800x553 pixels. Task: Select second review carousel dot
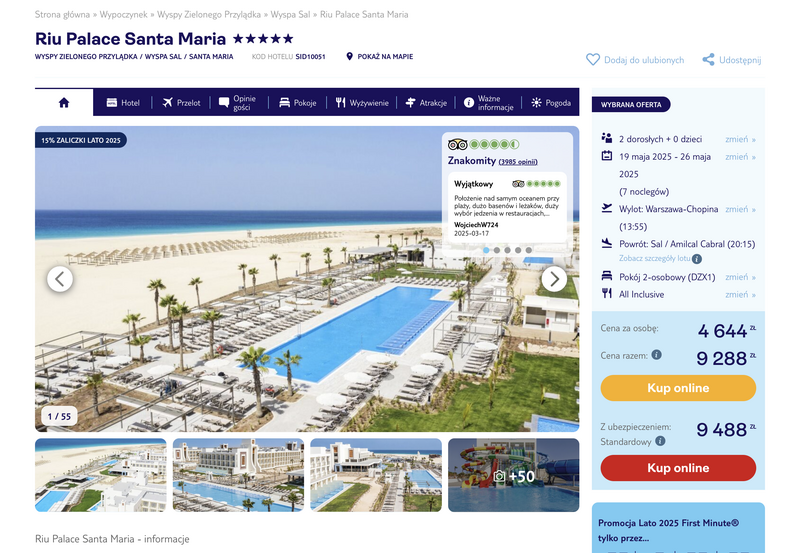(497, 250)
